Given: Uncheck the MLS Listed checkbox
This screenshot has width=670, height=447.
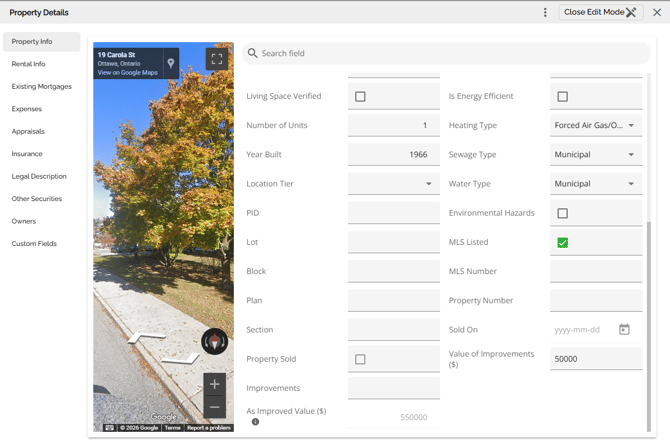Looking at the screenshot, I should pos(562,242).
